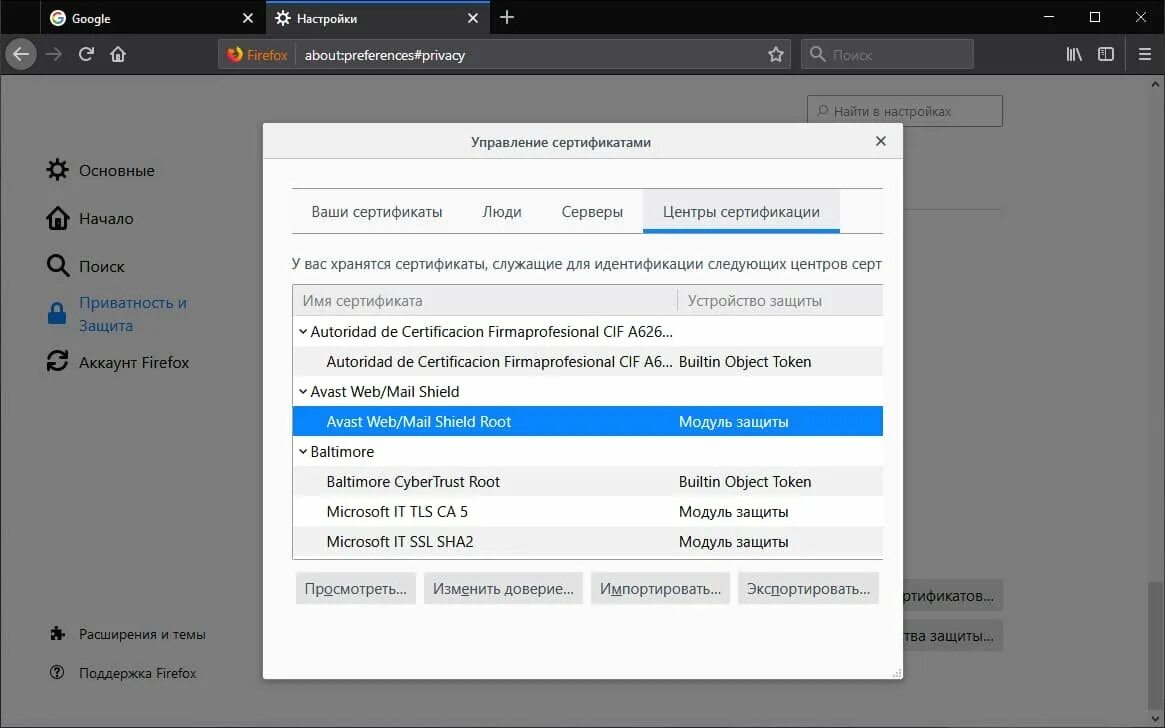This screenshot has height=728, width=1165.
Task: Open Аккаунт Firefox sync section
Action: click(x=117, y=362)
